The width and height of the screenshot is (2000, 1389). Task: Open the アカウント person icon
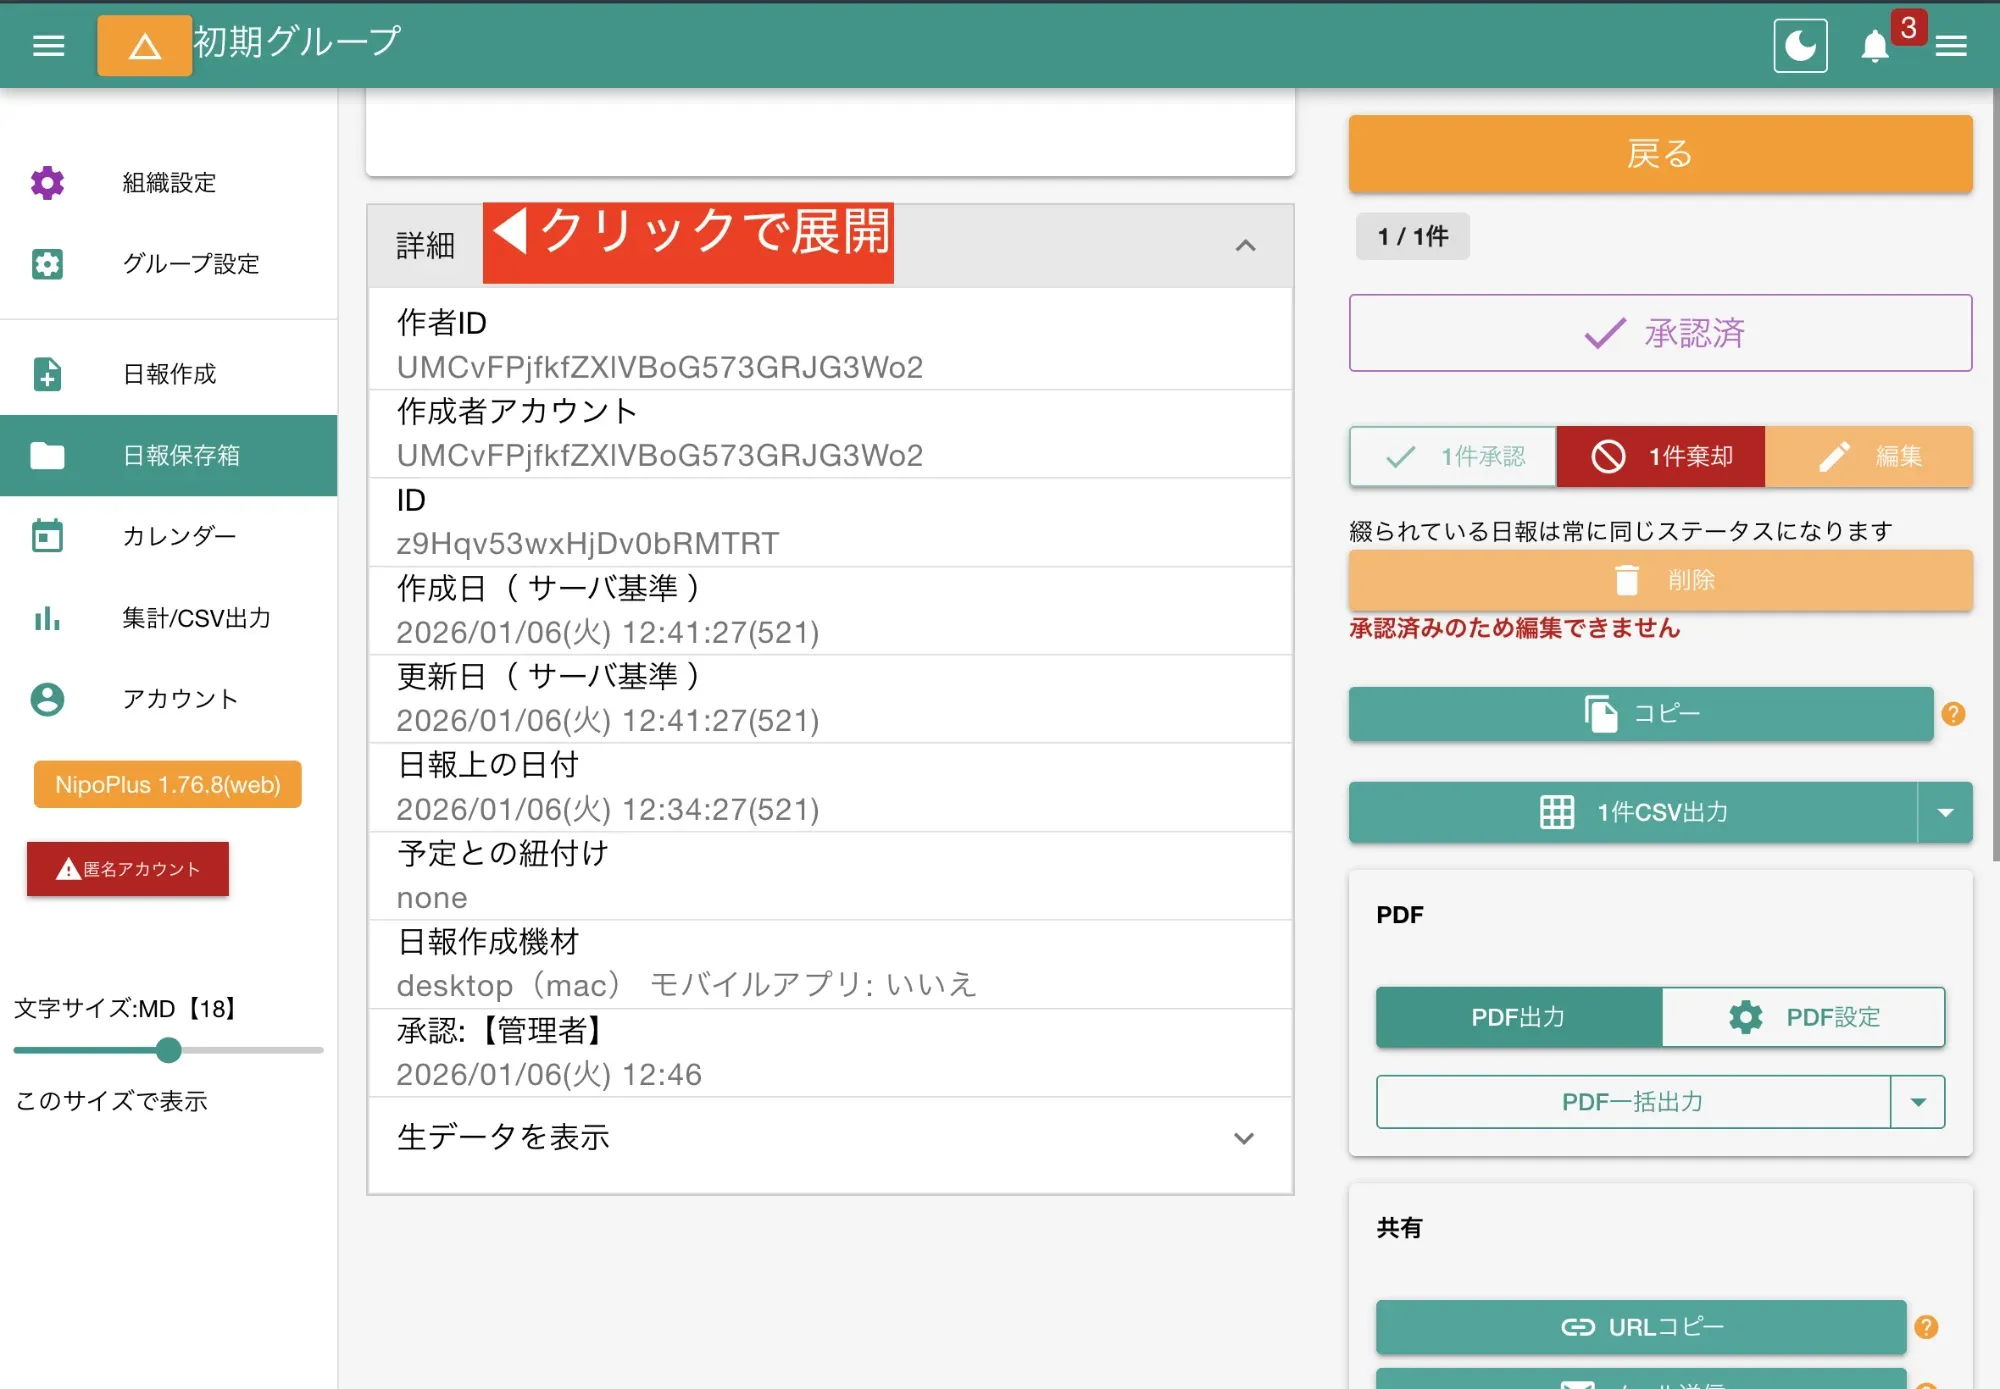[x=46, y=700]
